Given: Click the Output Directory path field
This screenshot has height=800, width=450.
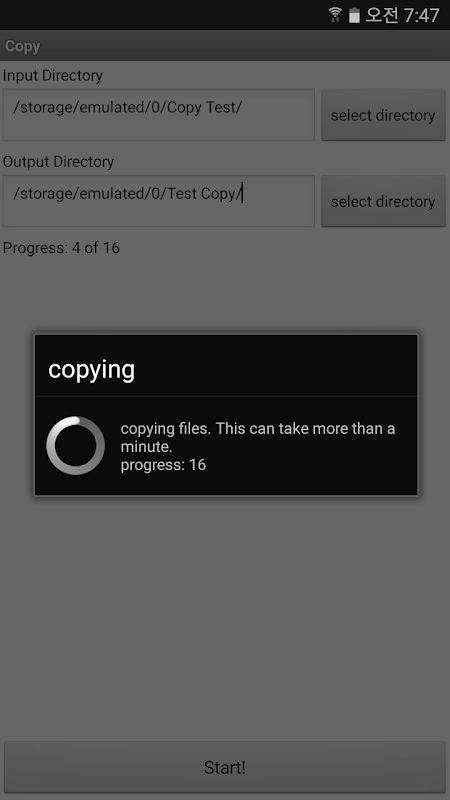Looking at the screenshot, I should click(x=159, y=201).
